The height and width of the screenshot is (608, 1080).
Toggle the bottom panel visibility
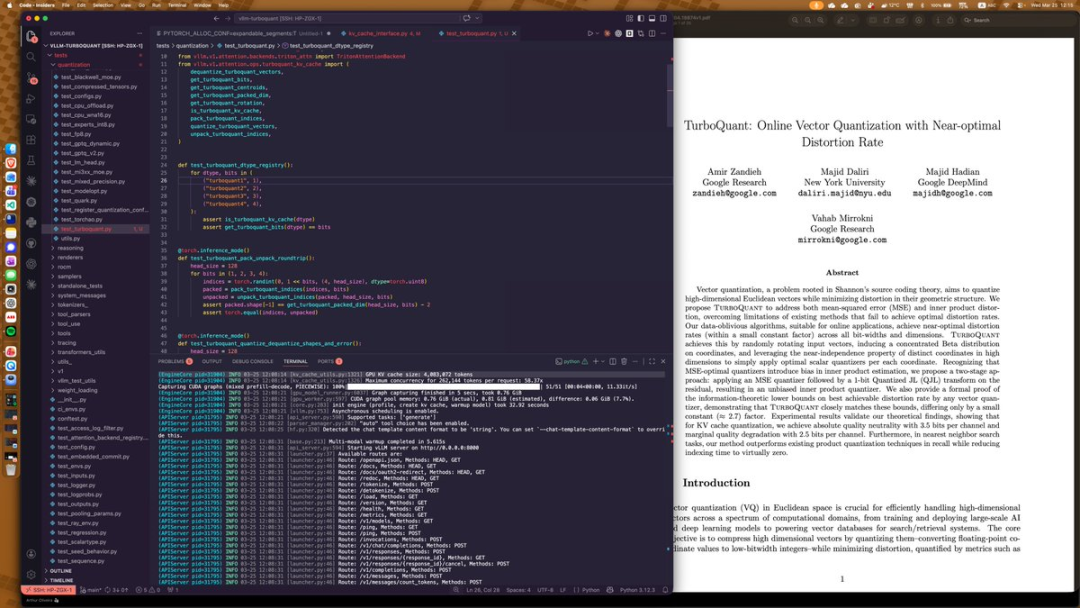(652, 19)
